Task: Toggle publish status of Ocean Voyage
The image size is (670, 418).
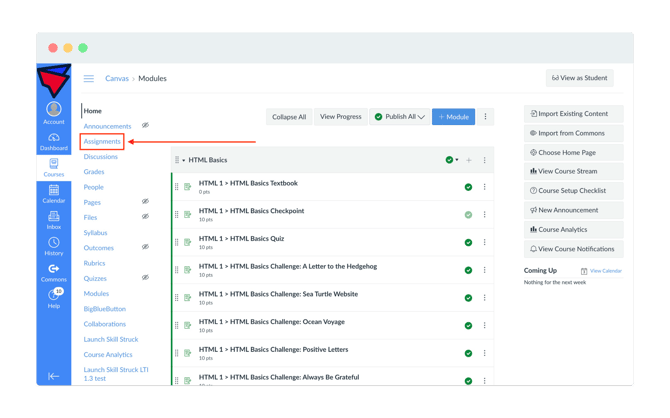Action: pos(468,326)
